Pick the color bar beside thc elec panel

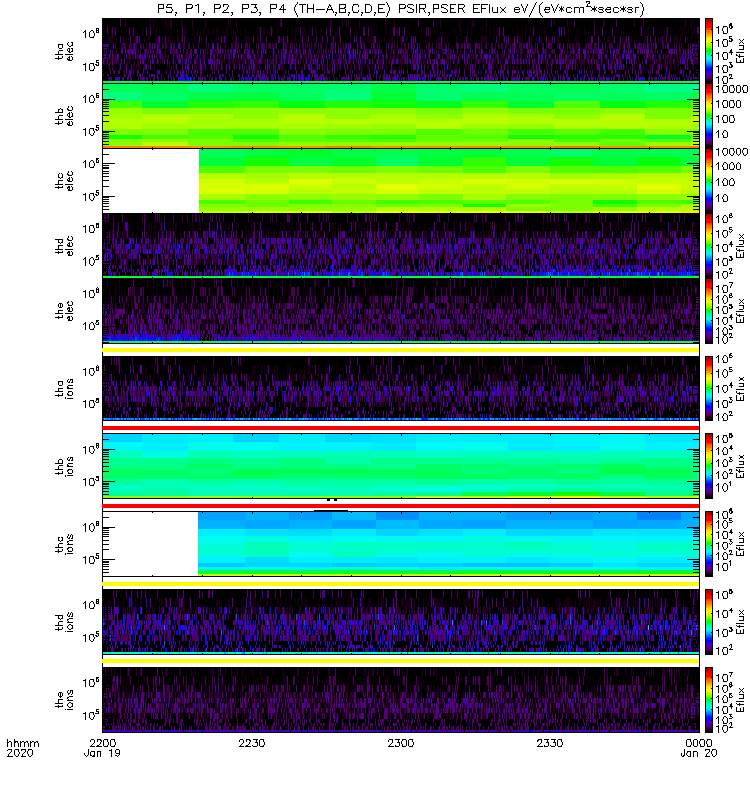[709, 181]
